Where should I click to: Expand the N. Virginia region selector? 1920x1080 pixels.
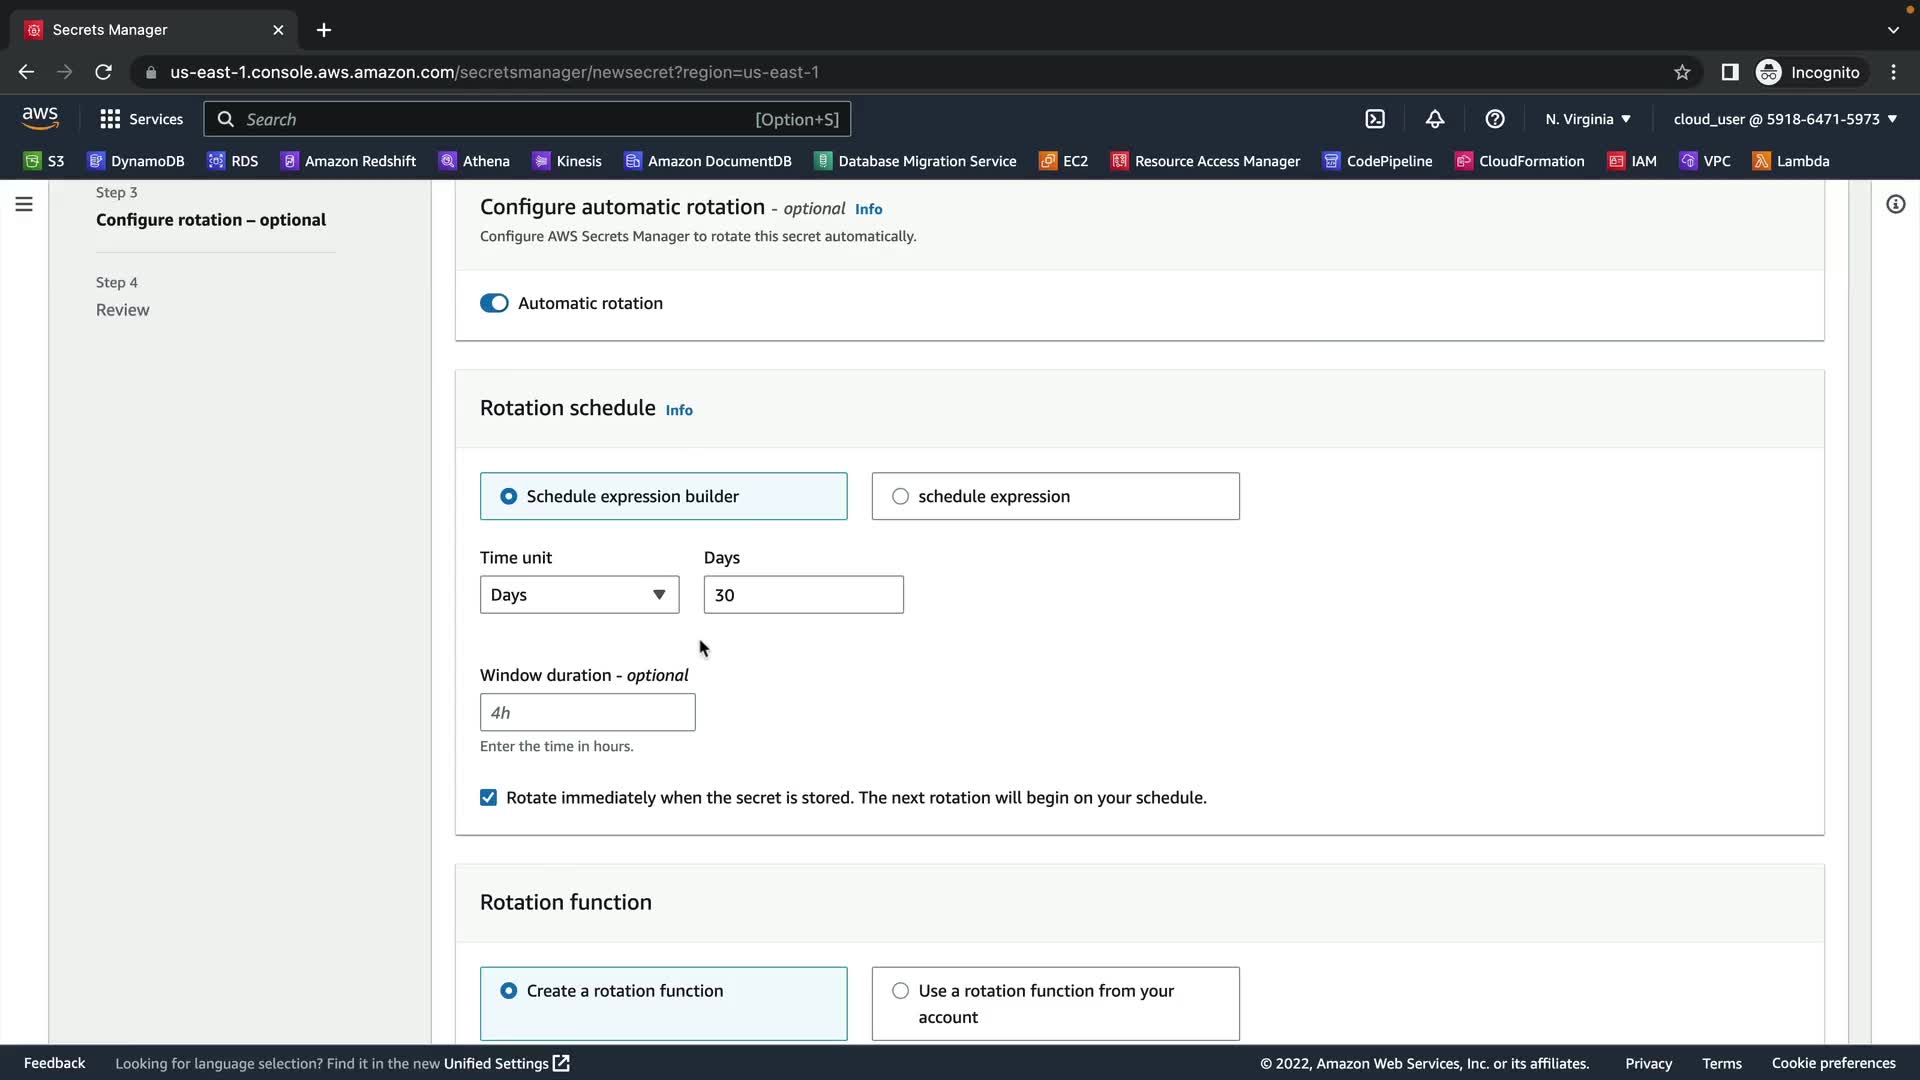pyautogui.click(x=1587, y=119)
